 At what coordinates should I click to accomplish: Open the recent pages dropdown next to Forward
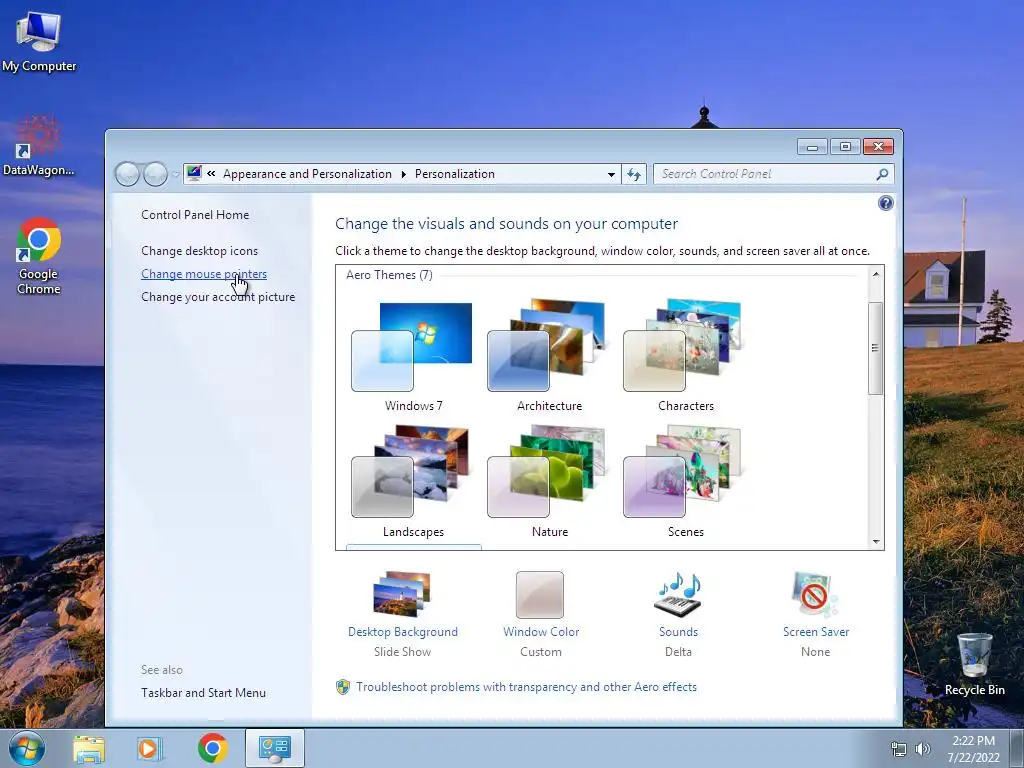pyautogui.click(x=175, y=174)
